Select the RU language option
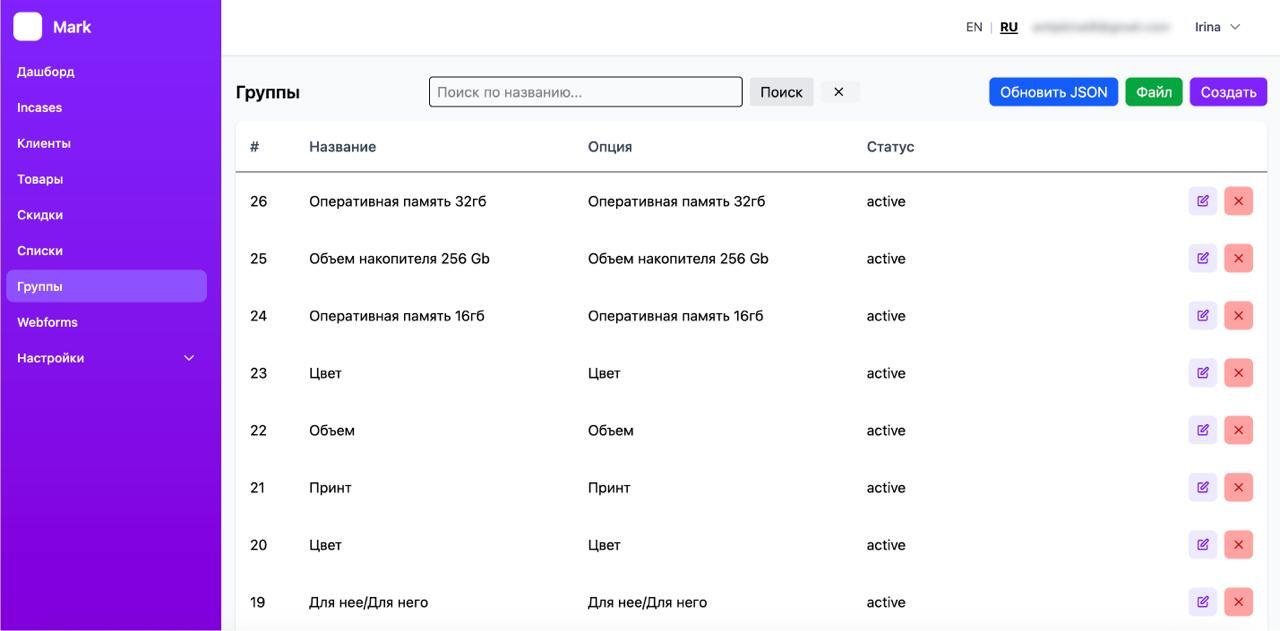This screenshot has width=1280, height=631. click(x=1009, y=27)
